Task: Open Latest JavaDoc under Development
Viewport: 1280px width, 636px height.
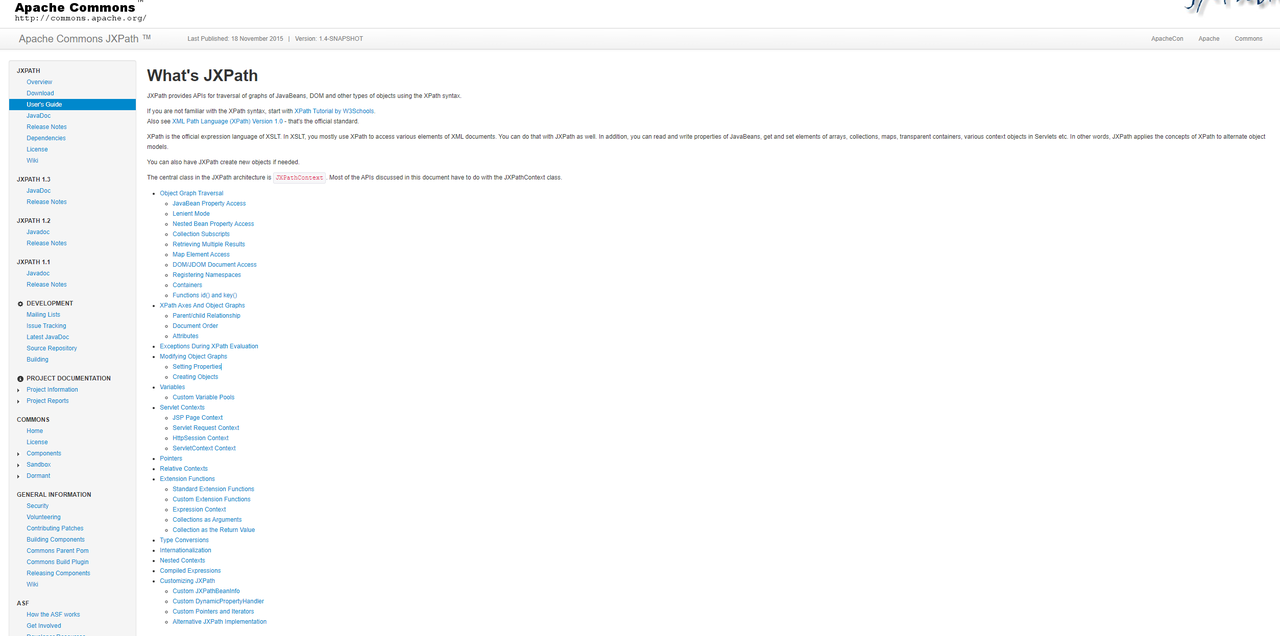Action: pyautogui.click(x=48, y=337)
